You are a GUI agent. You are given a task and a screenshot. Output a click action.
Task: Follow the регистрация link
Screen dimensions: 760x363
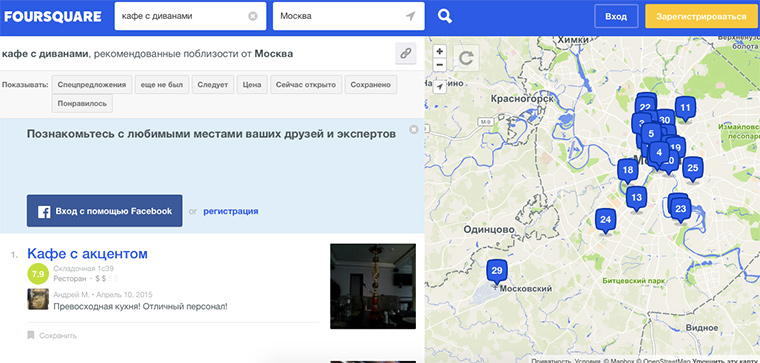point(231,211)
